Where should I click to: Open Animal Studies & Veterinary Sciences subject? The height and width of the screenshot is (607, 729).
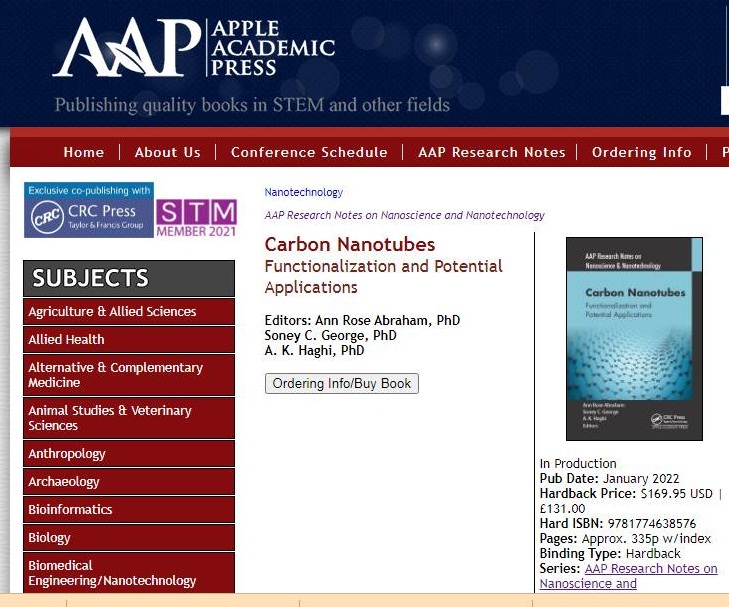click(129, 418)
